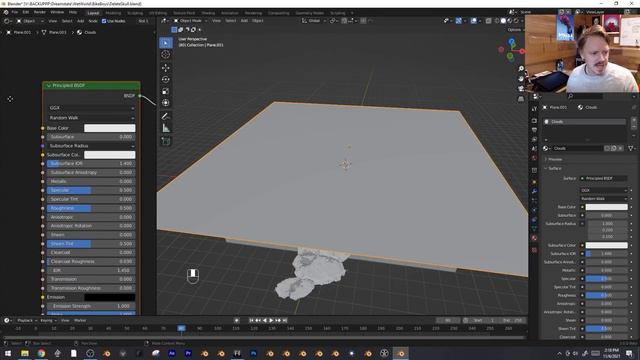Select the Annotate tool

tap(166, 116)
